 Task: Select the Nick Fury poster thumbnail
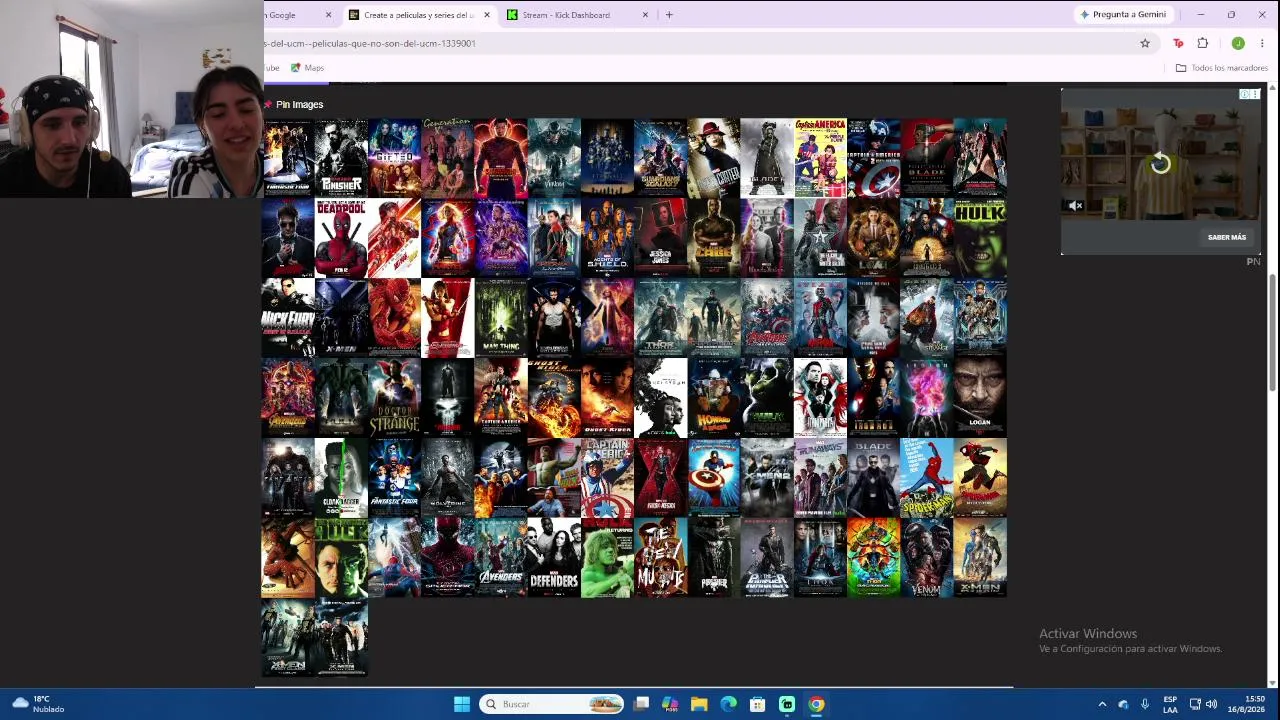click(x=288, y=318)
